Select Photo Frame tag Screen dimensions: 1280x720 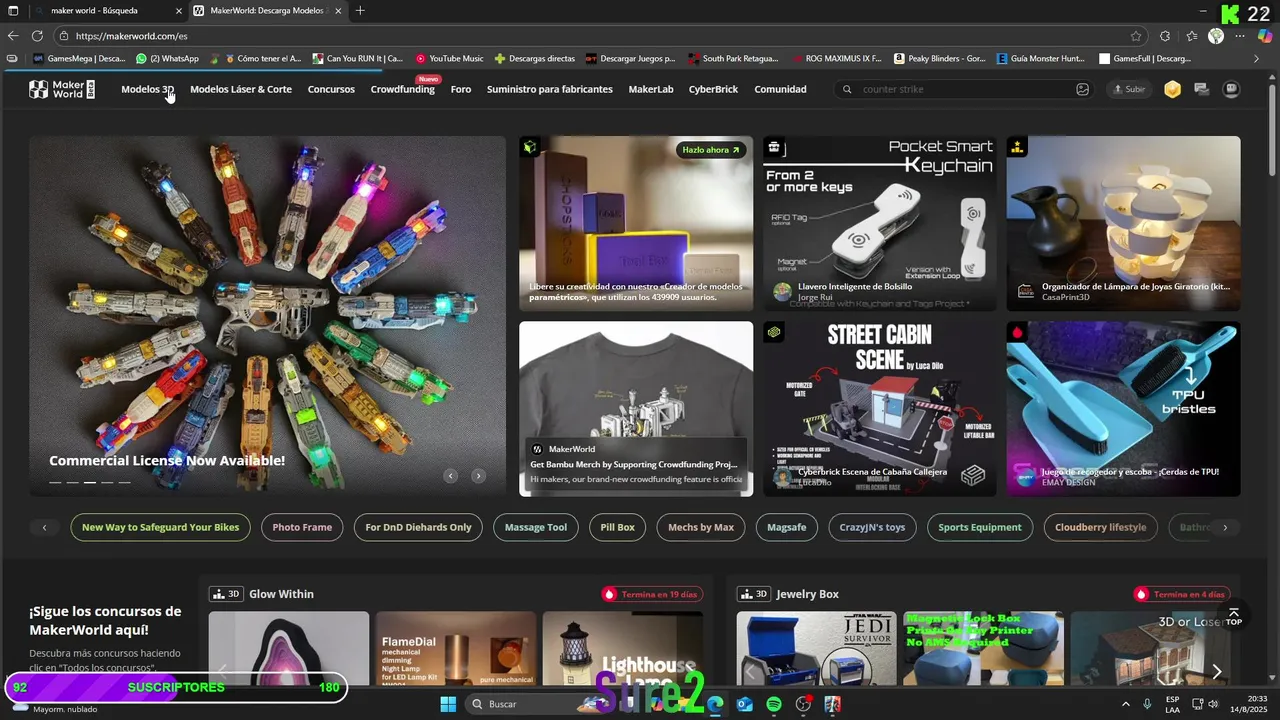(302, 527)
